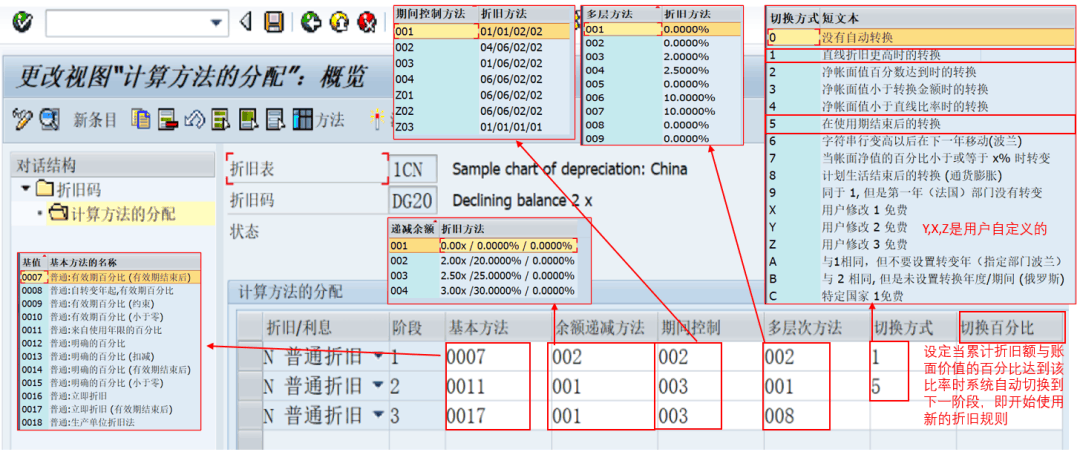Click the green checkmark Enter icon
1080x452 pixels.
(22, 22)
